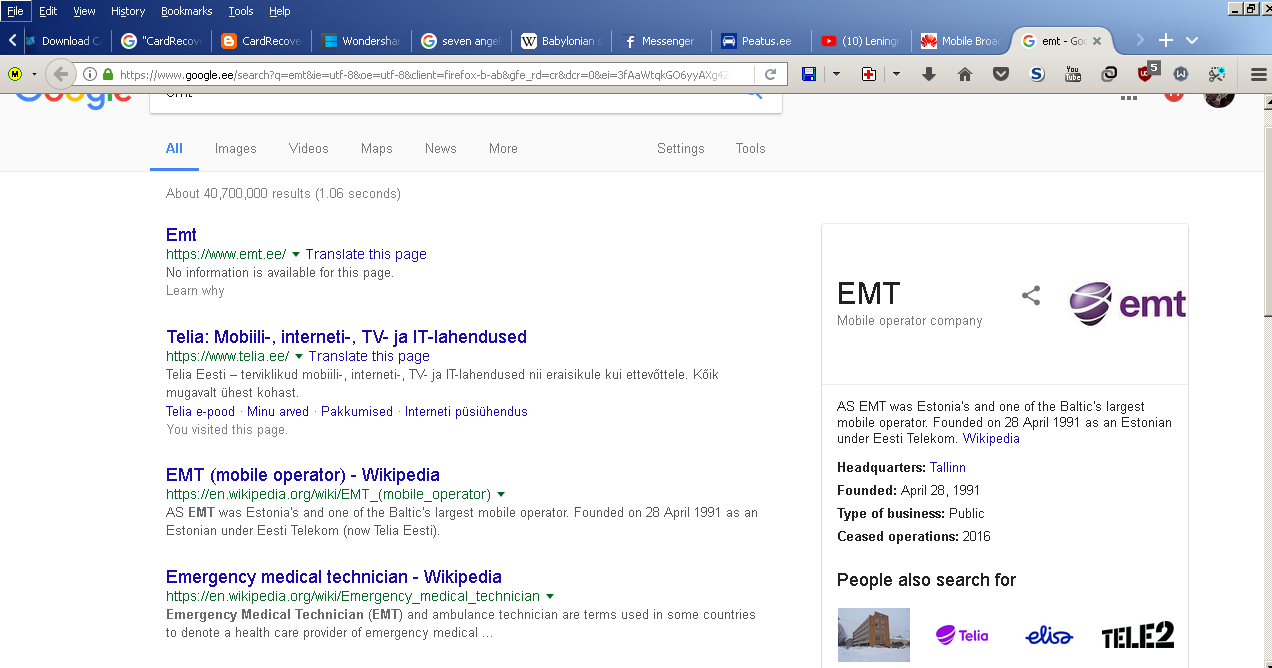Select the Maps search tab

click(377, 148)
